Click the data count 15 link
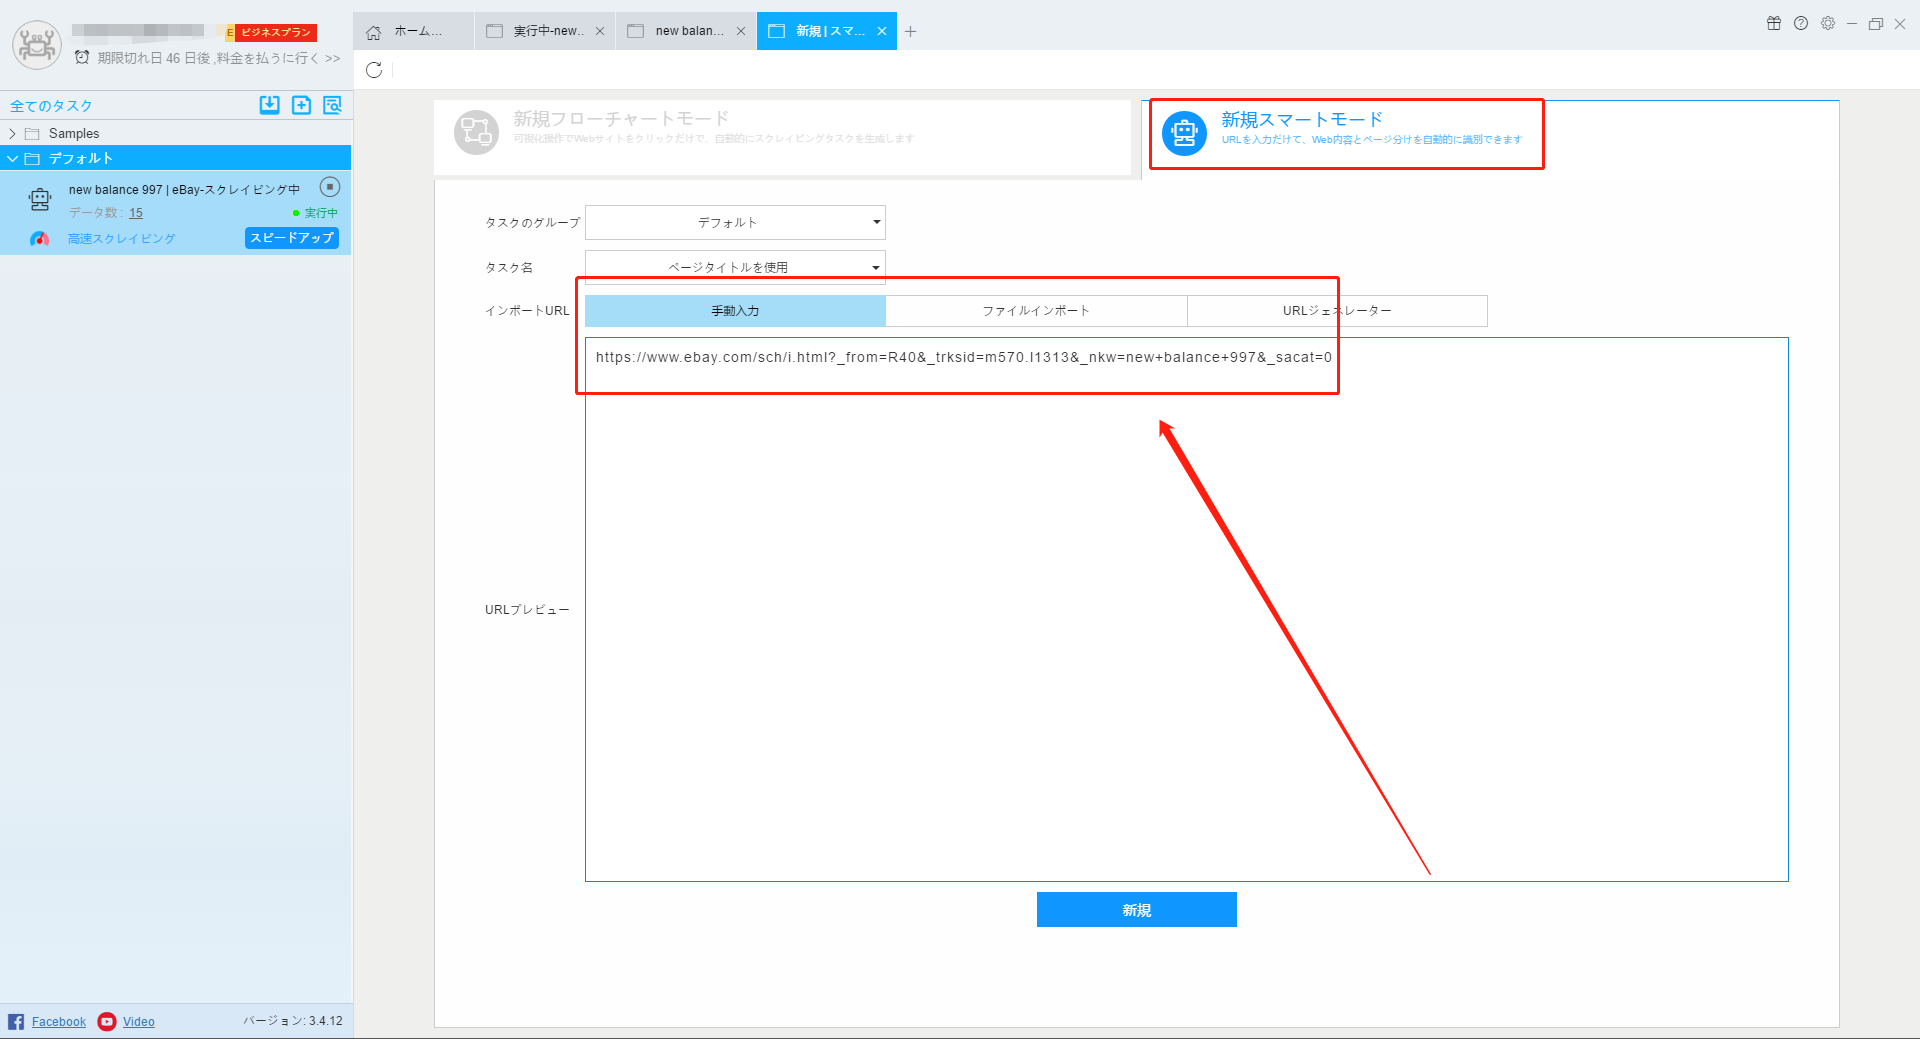Screen dimensions: 1920x1039 click(136, 213)
